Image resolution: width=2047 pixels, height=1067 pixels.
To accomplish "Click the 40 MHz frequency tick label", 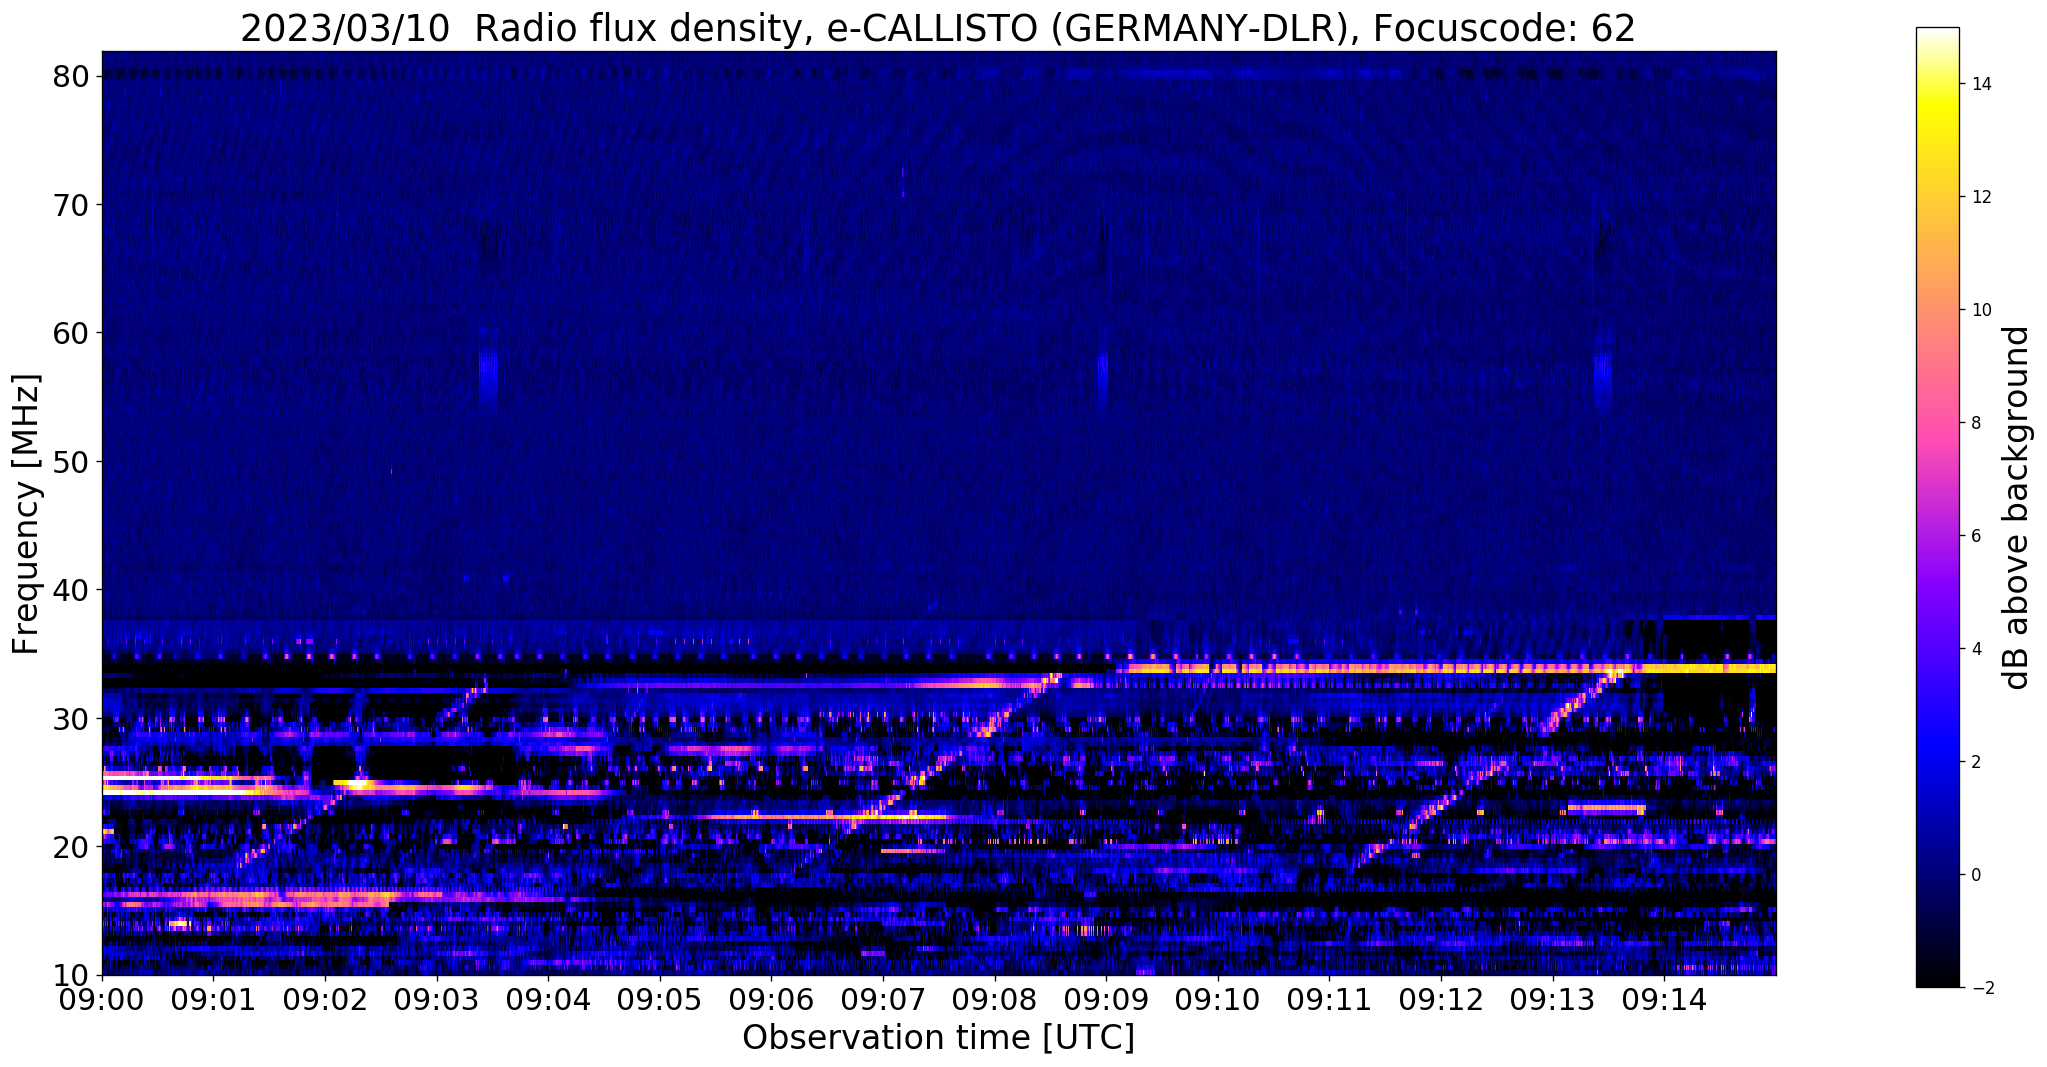I will click(x=72, y=590).
